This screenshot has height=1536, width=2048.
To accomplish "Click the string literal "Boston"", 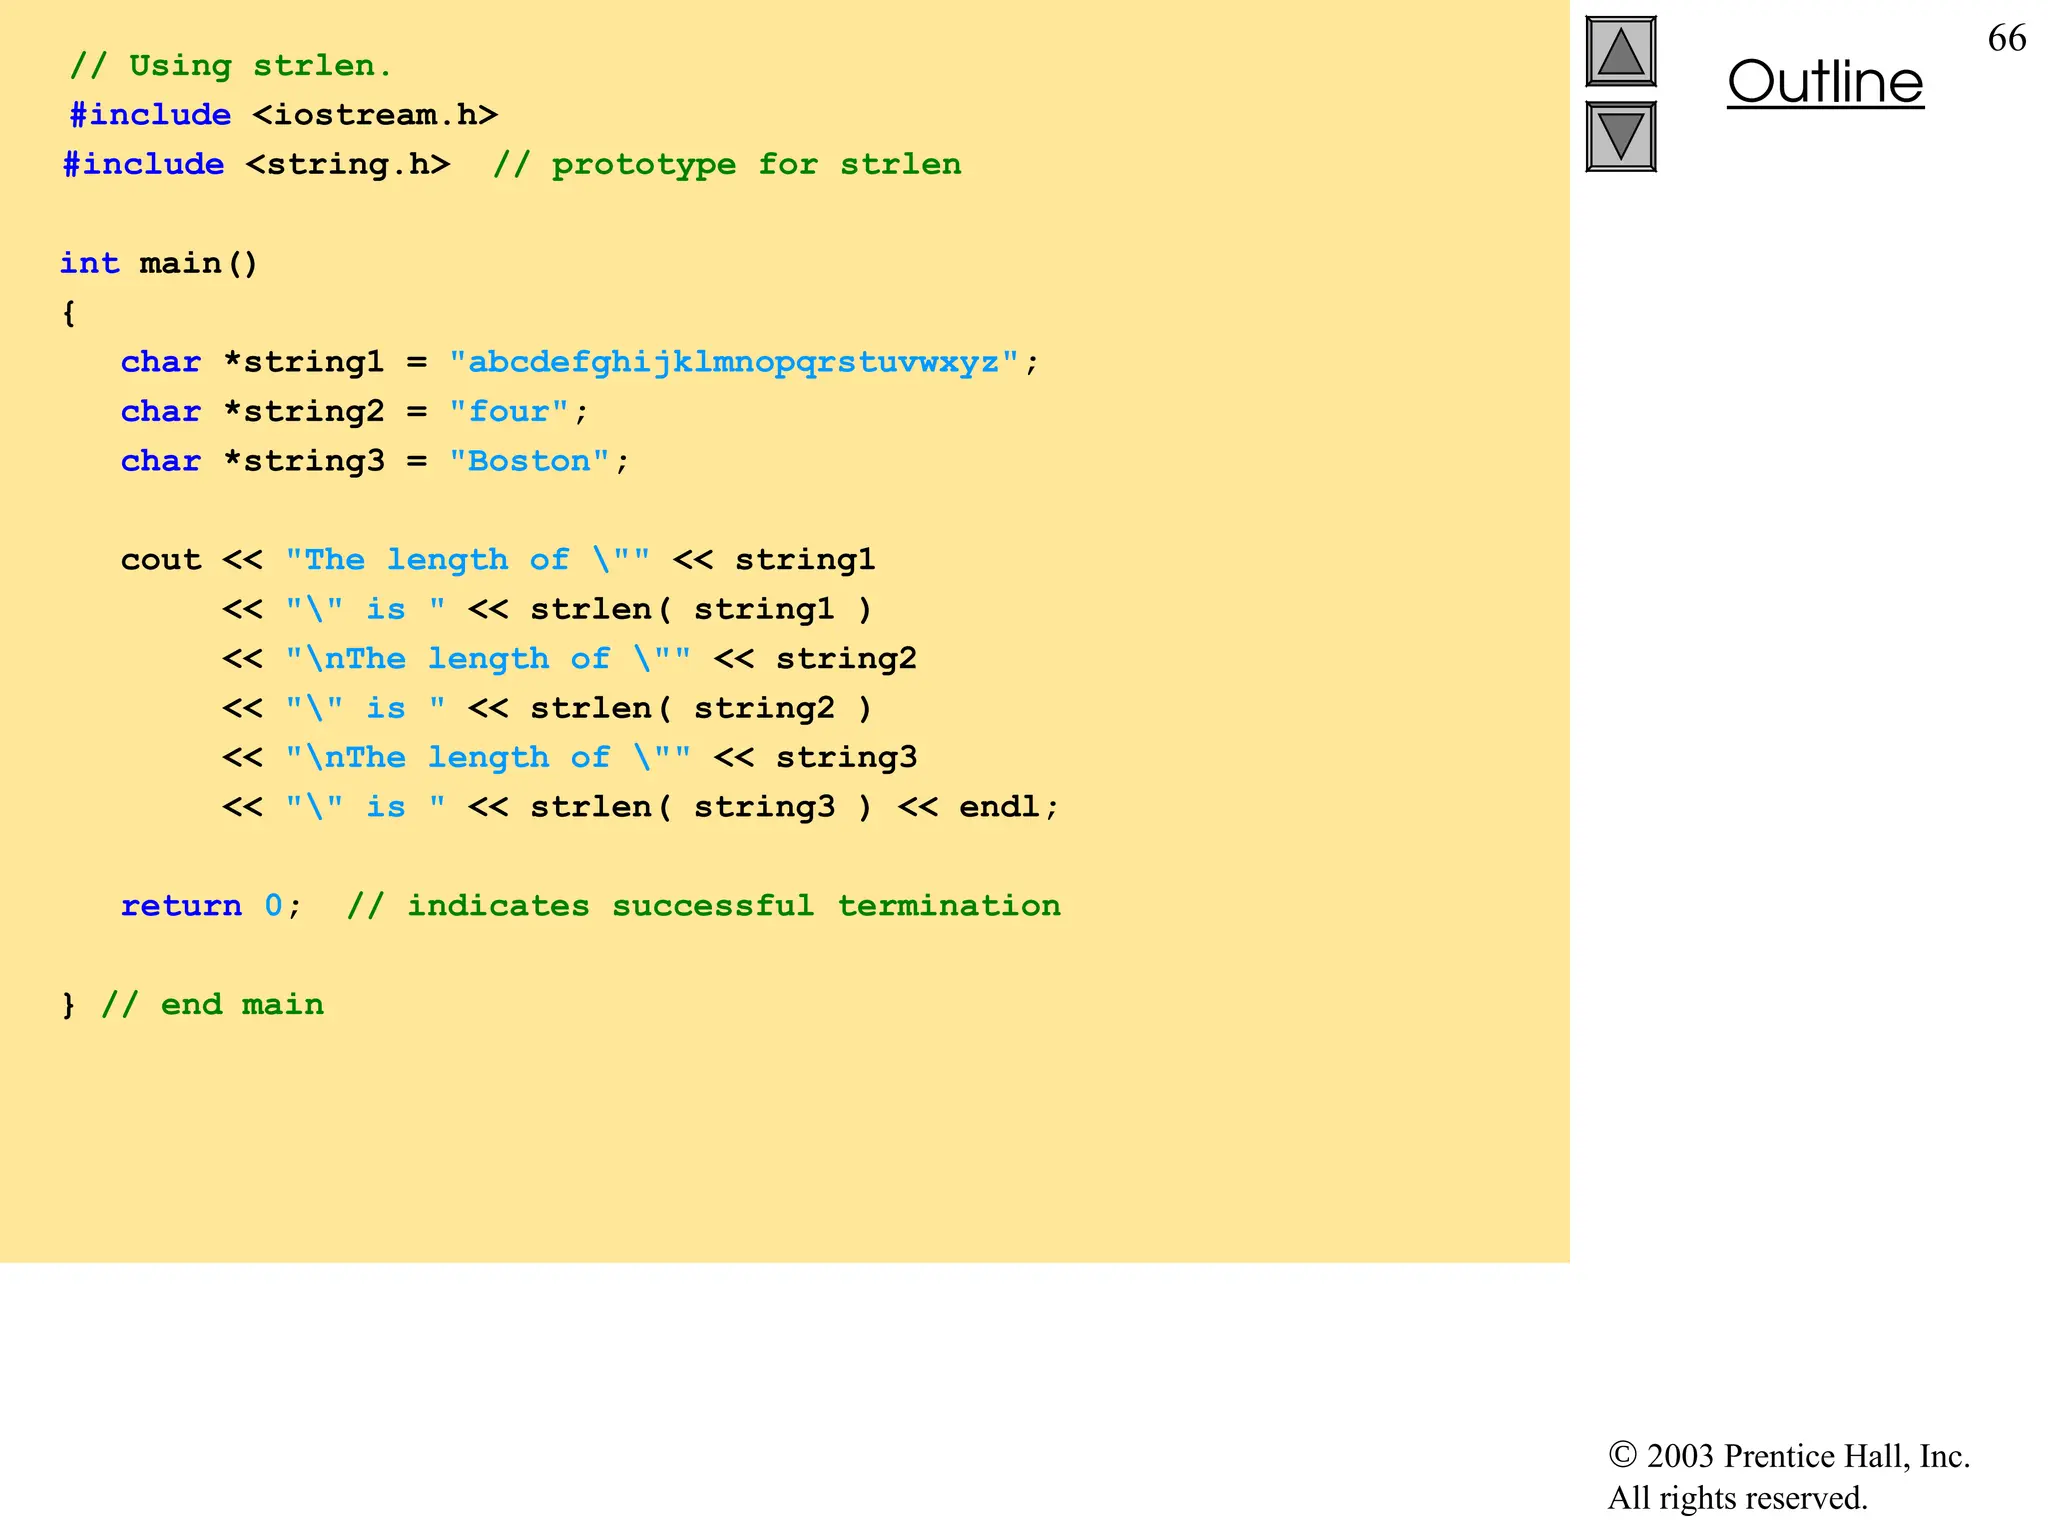I will pyautogui.click(x=529, y=461).
